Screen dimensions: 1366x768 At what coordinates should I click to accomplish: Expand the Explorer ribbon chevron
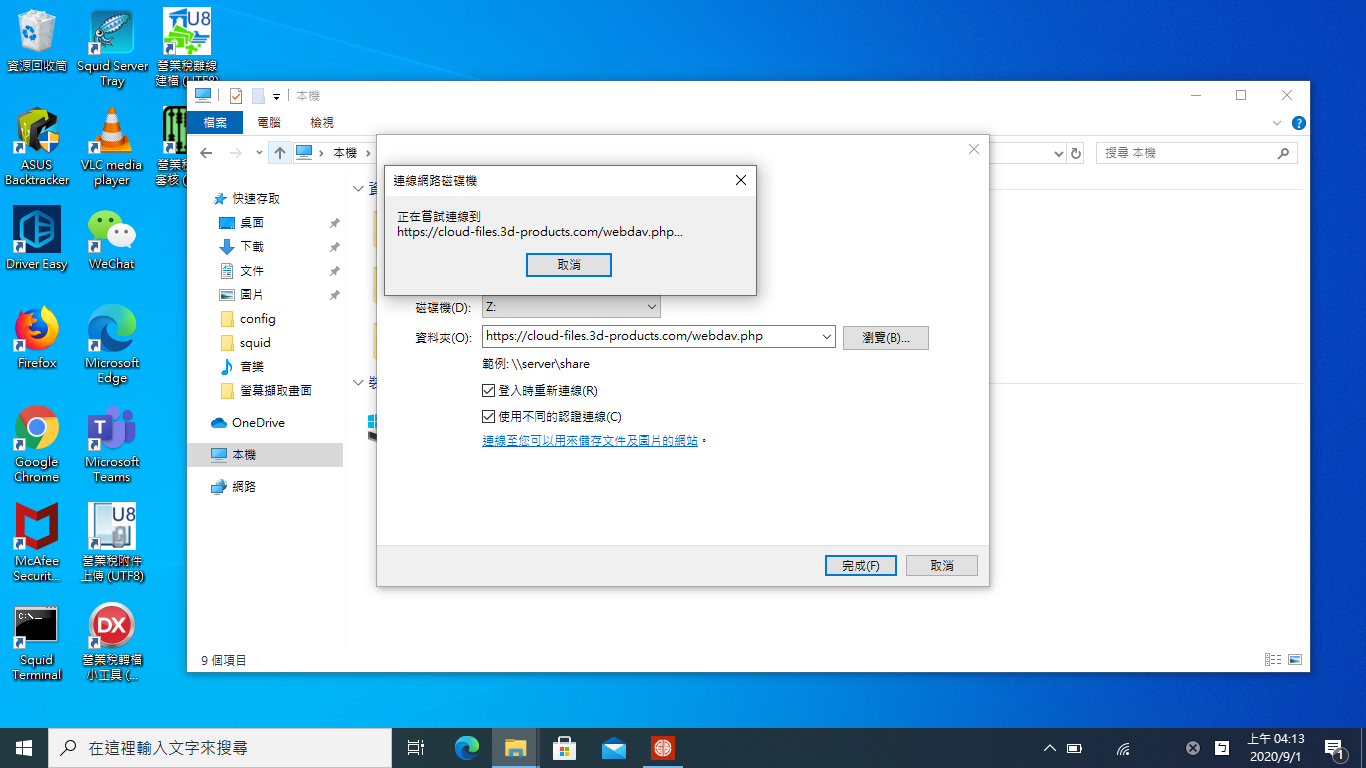coord(1276,123)
